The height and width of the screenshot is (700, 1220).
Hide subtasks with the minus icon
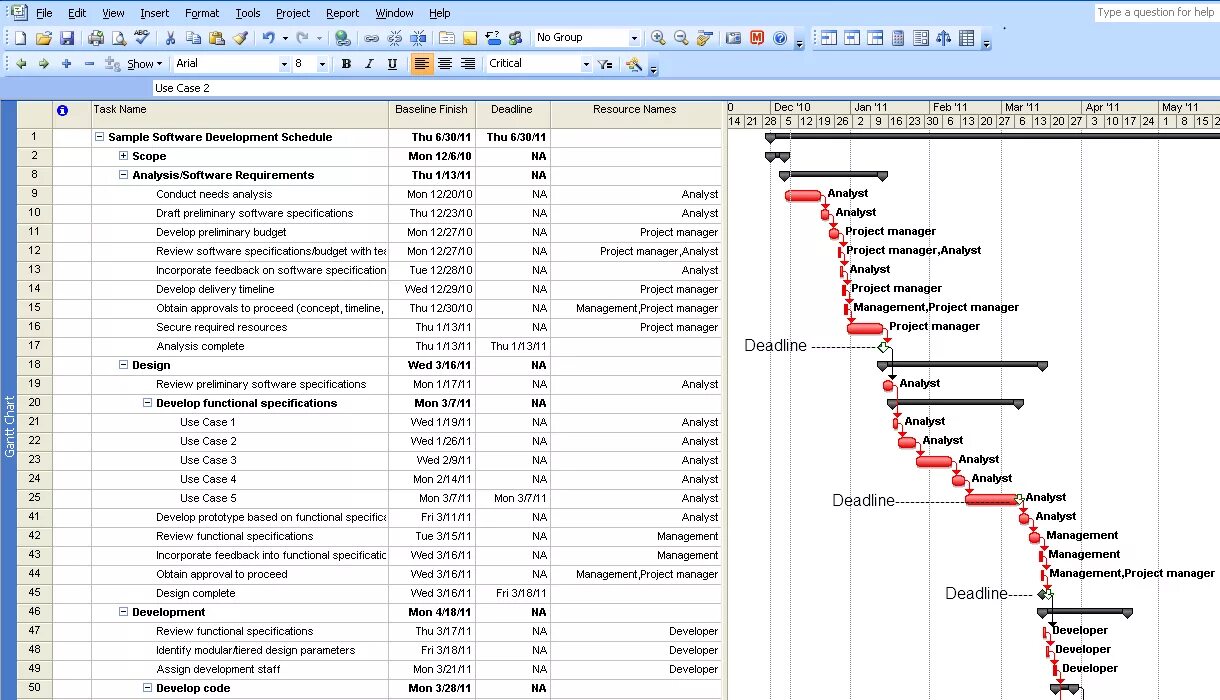[89, 64]
